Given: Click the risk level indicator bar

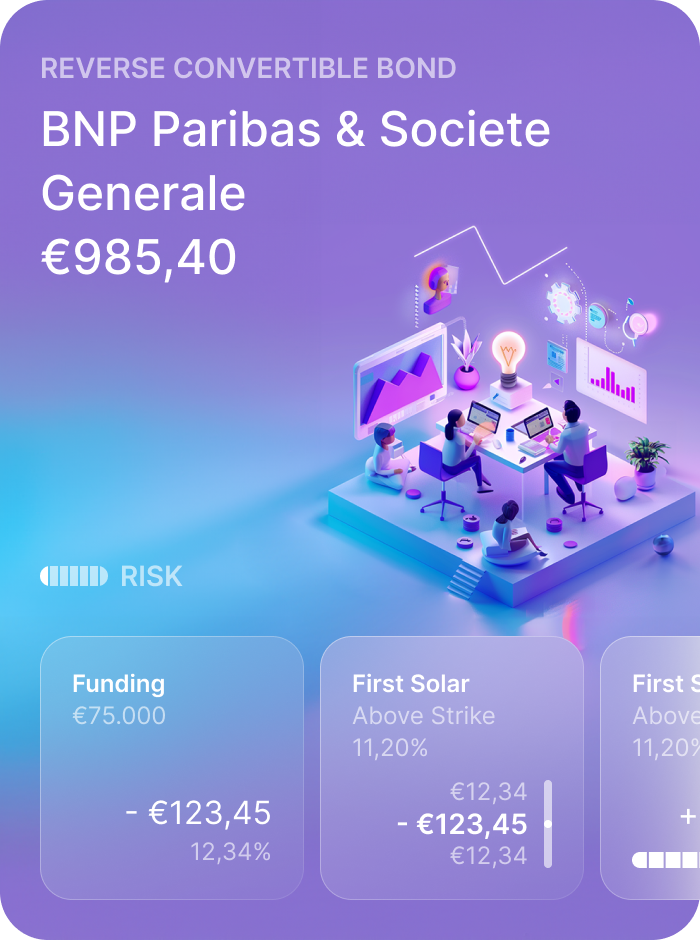Looking at the screenshot, I should point(74,576).
